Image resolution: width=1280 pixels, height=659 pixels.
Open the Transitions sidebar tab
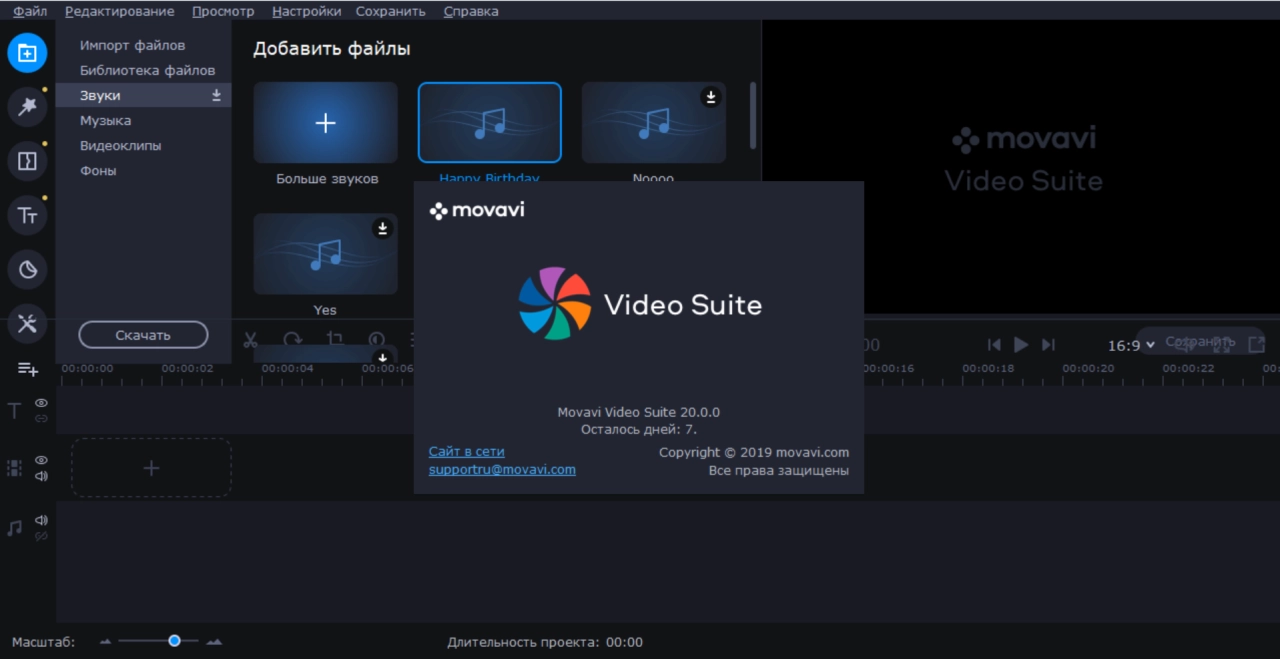click(x=27, y=161)
